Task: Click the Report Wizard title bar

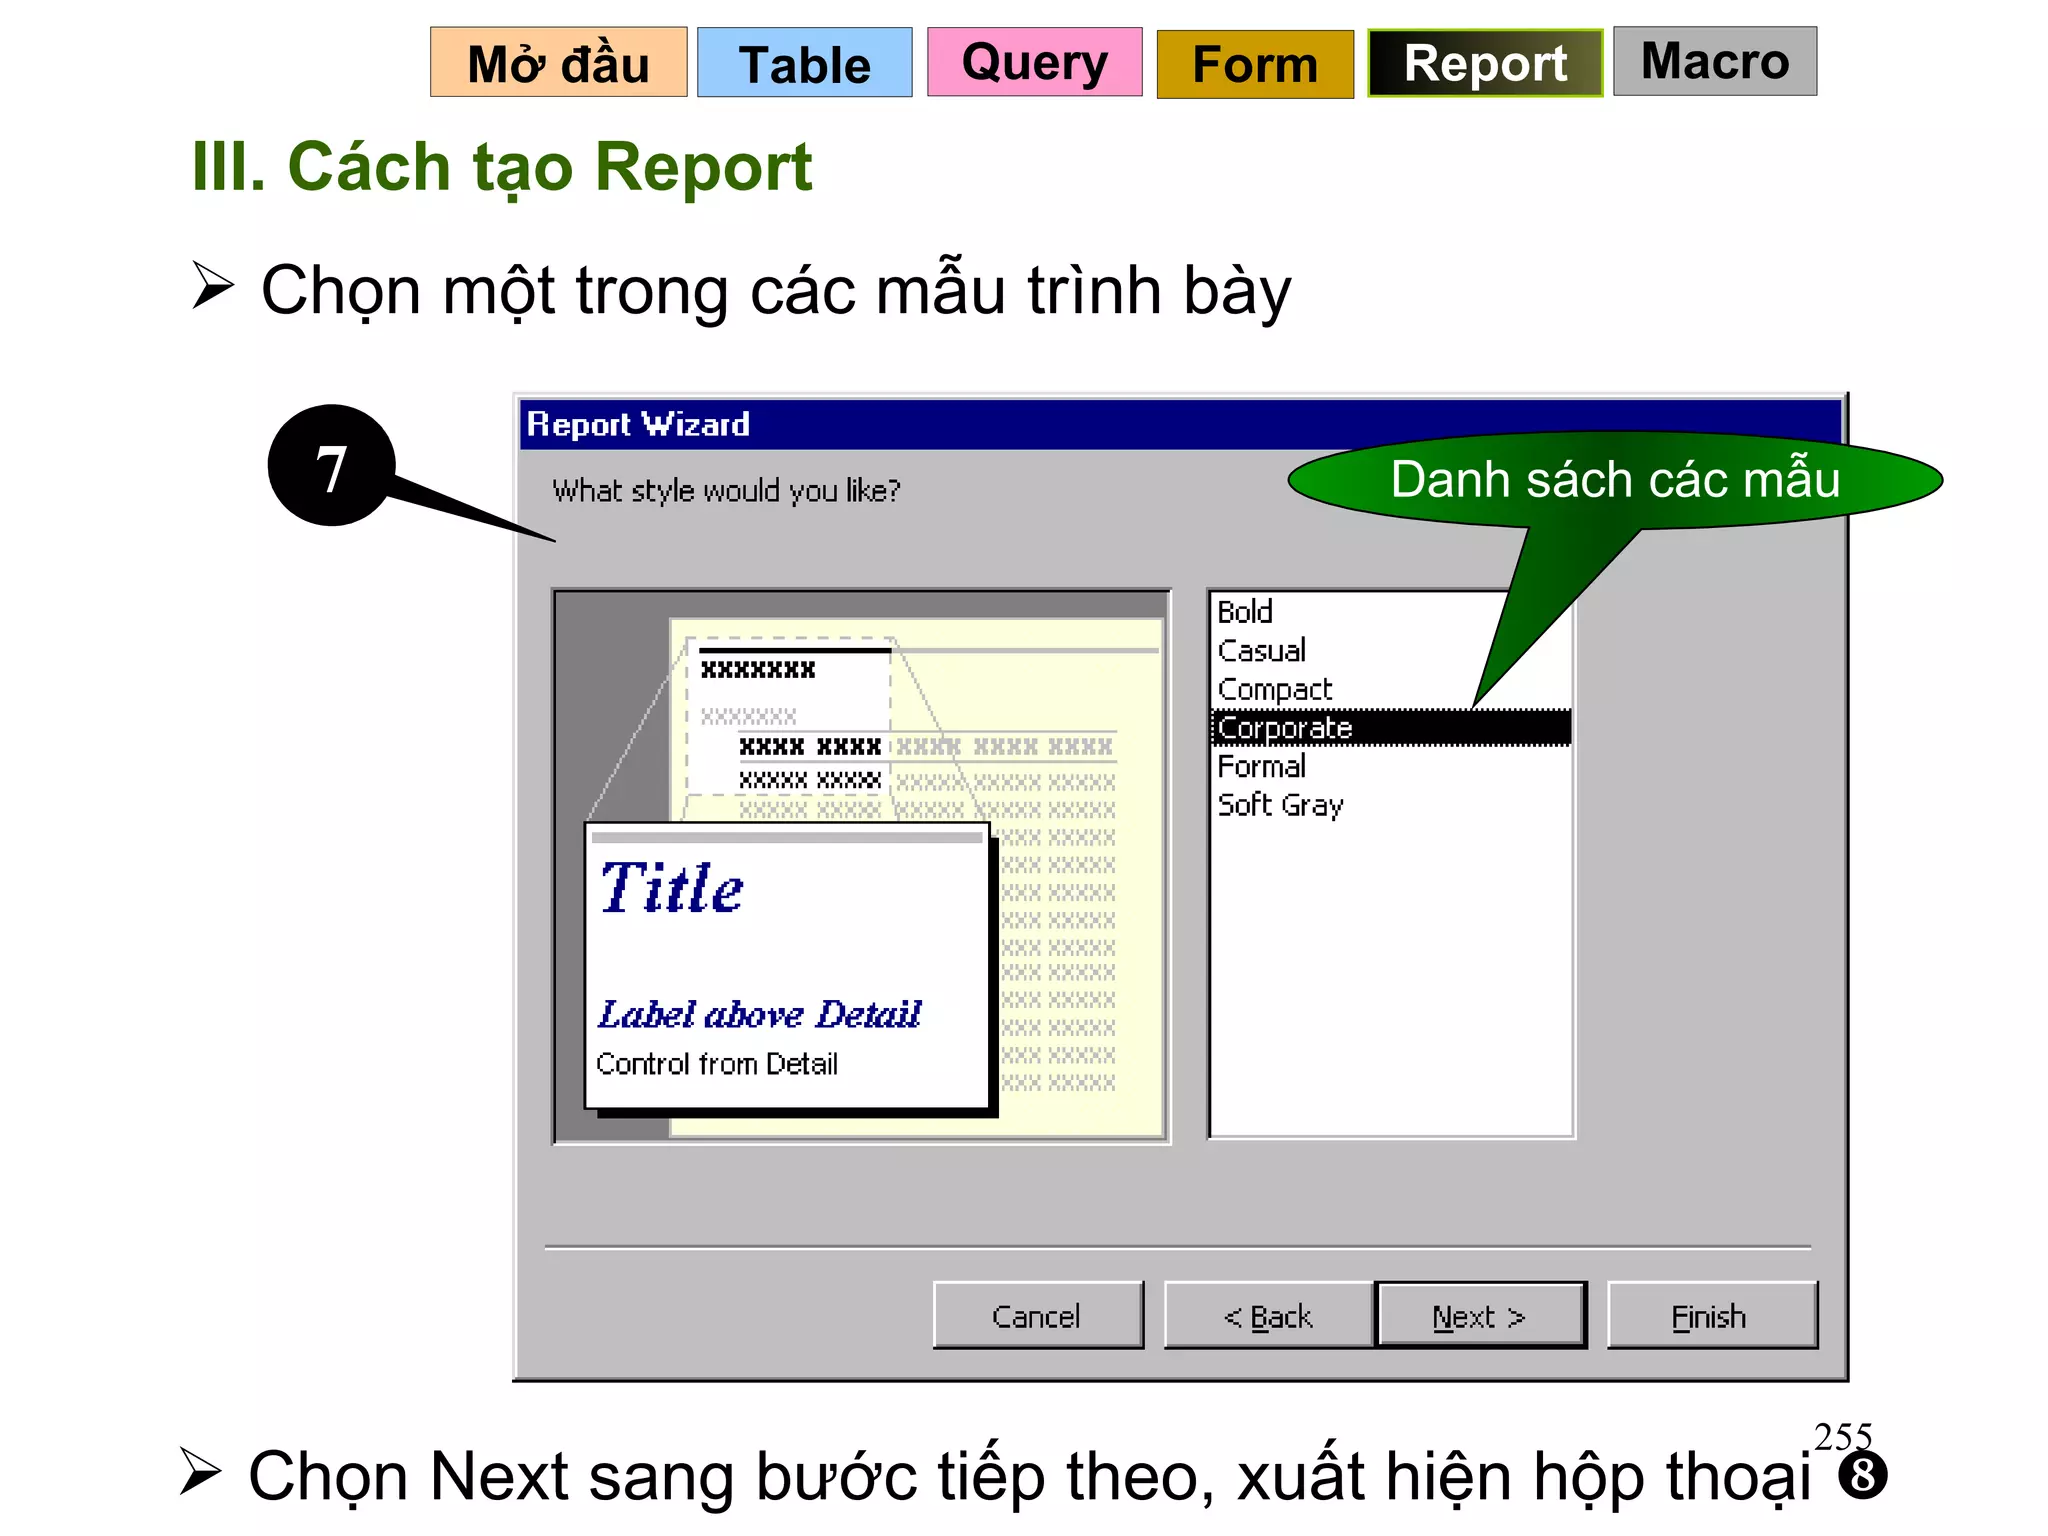Action: point(1180,424)
